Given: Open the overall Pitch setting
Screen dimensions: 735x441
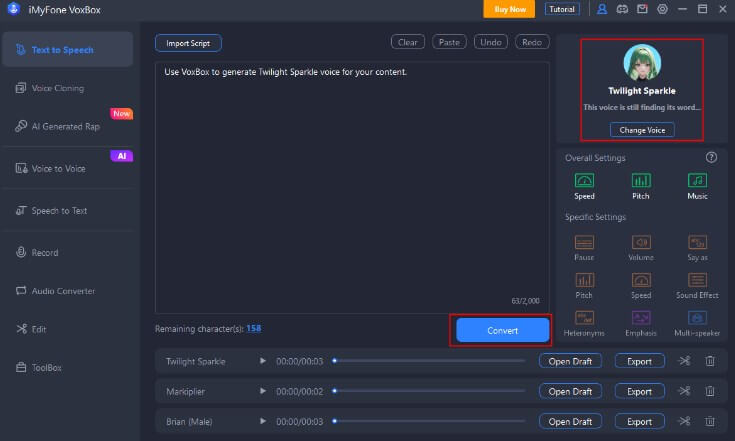Looking at the screenshot, I should (640, 186).
